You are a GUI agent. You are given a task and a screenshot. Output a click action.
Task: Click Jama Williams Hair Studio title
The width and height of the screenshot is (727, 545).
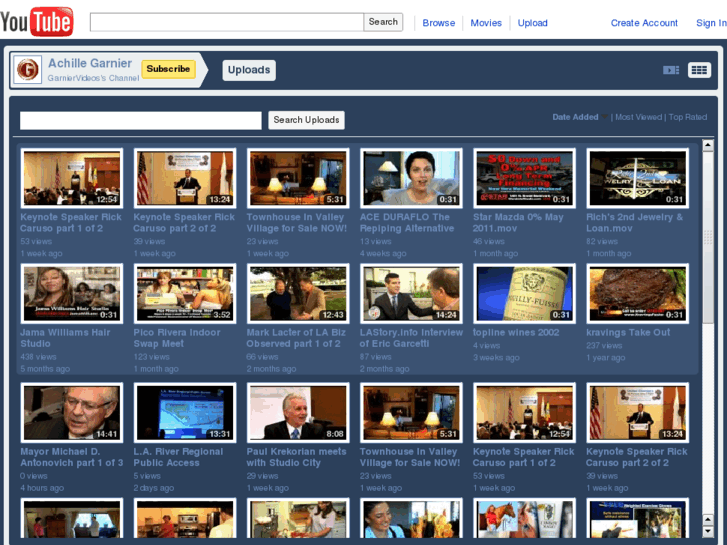click(65, 338)
